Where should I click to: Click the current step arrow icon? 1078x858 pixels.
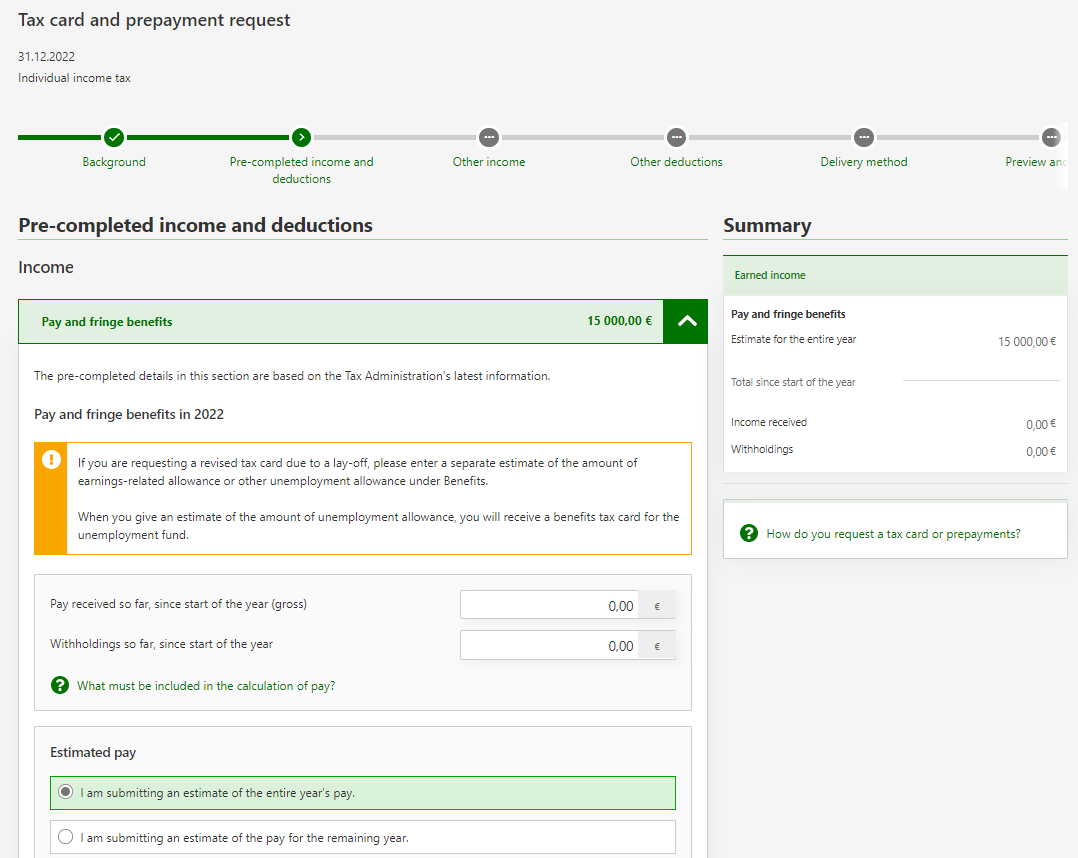click(x=301, y=137)
